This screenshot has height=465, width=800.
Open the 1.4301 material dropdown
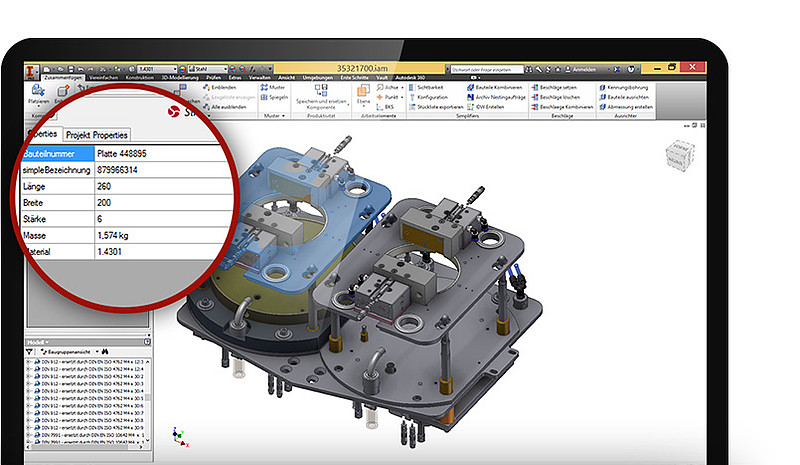tap(175, 69)
